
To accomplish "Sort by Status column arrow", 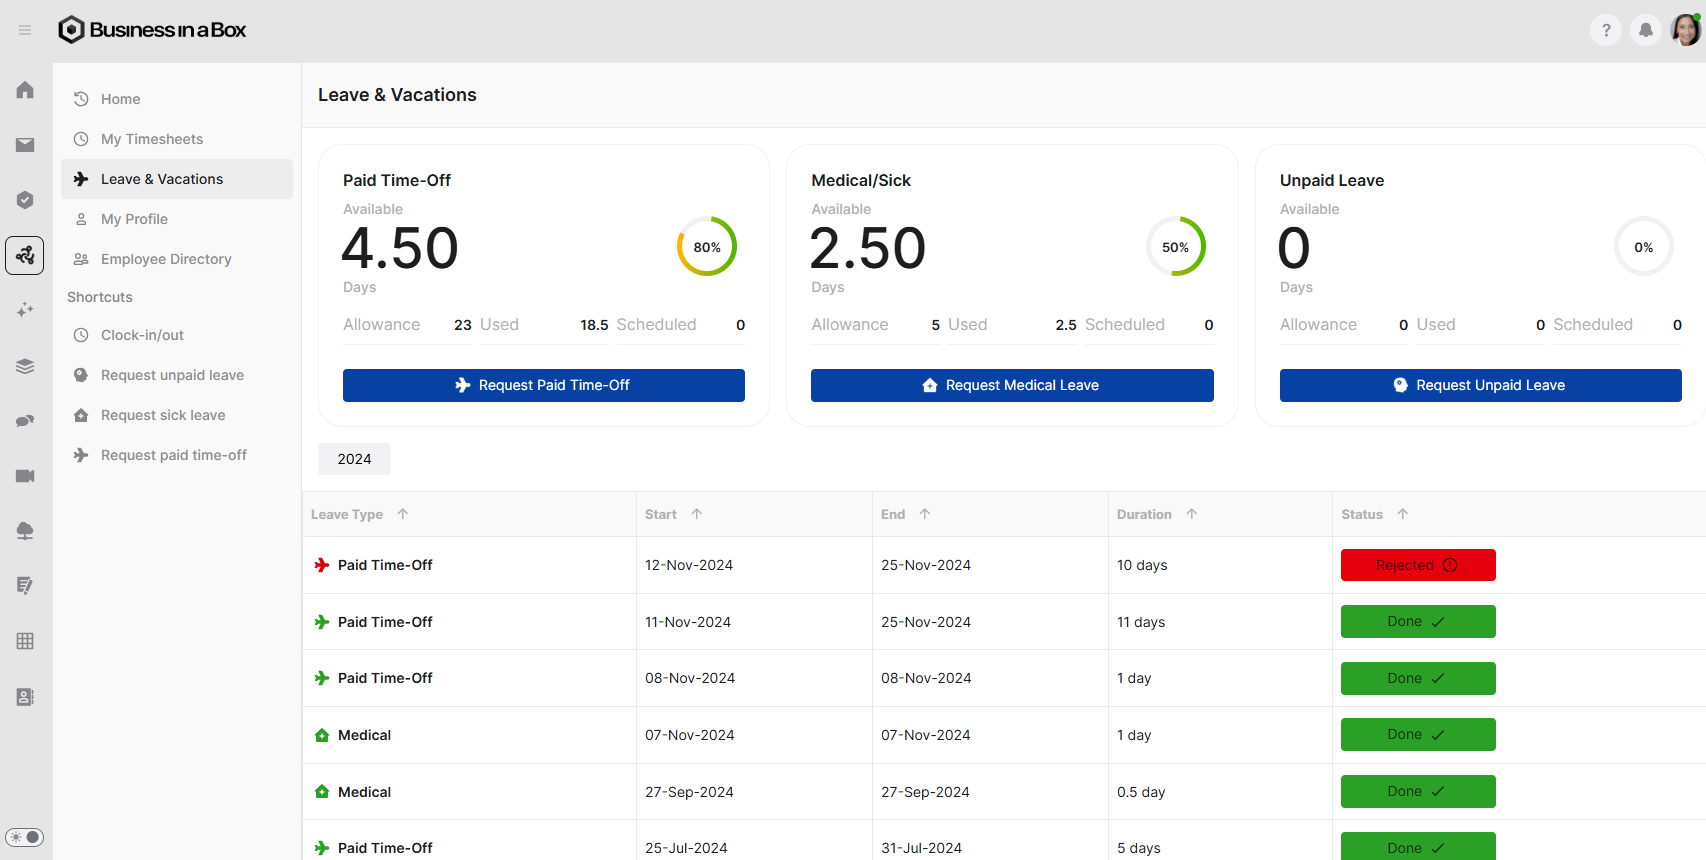I will [x=1403, y=514].
